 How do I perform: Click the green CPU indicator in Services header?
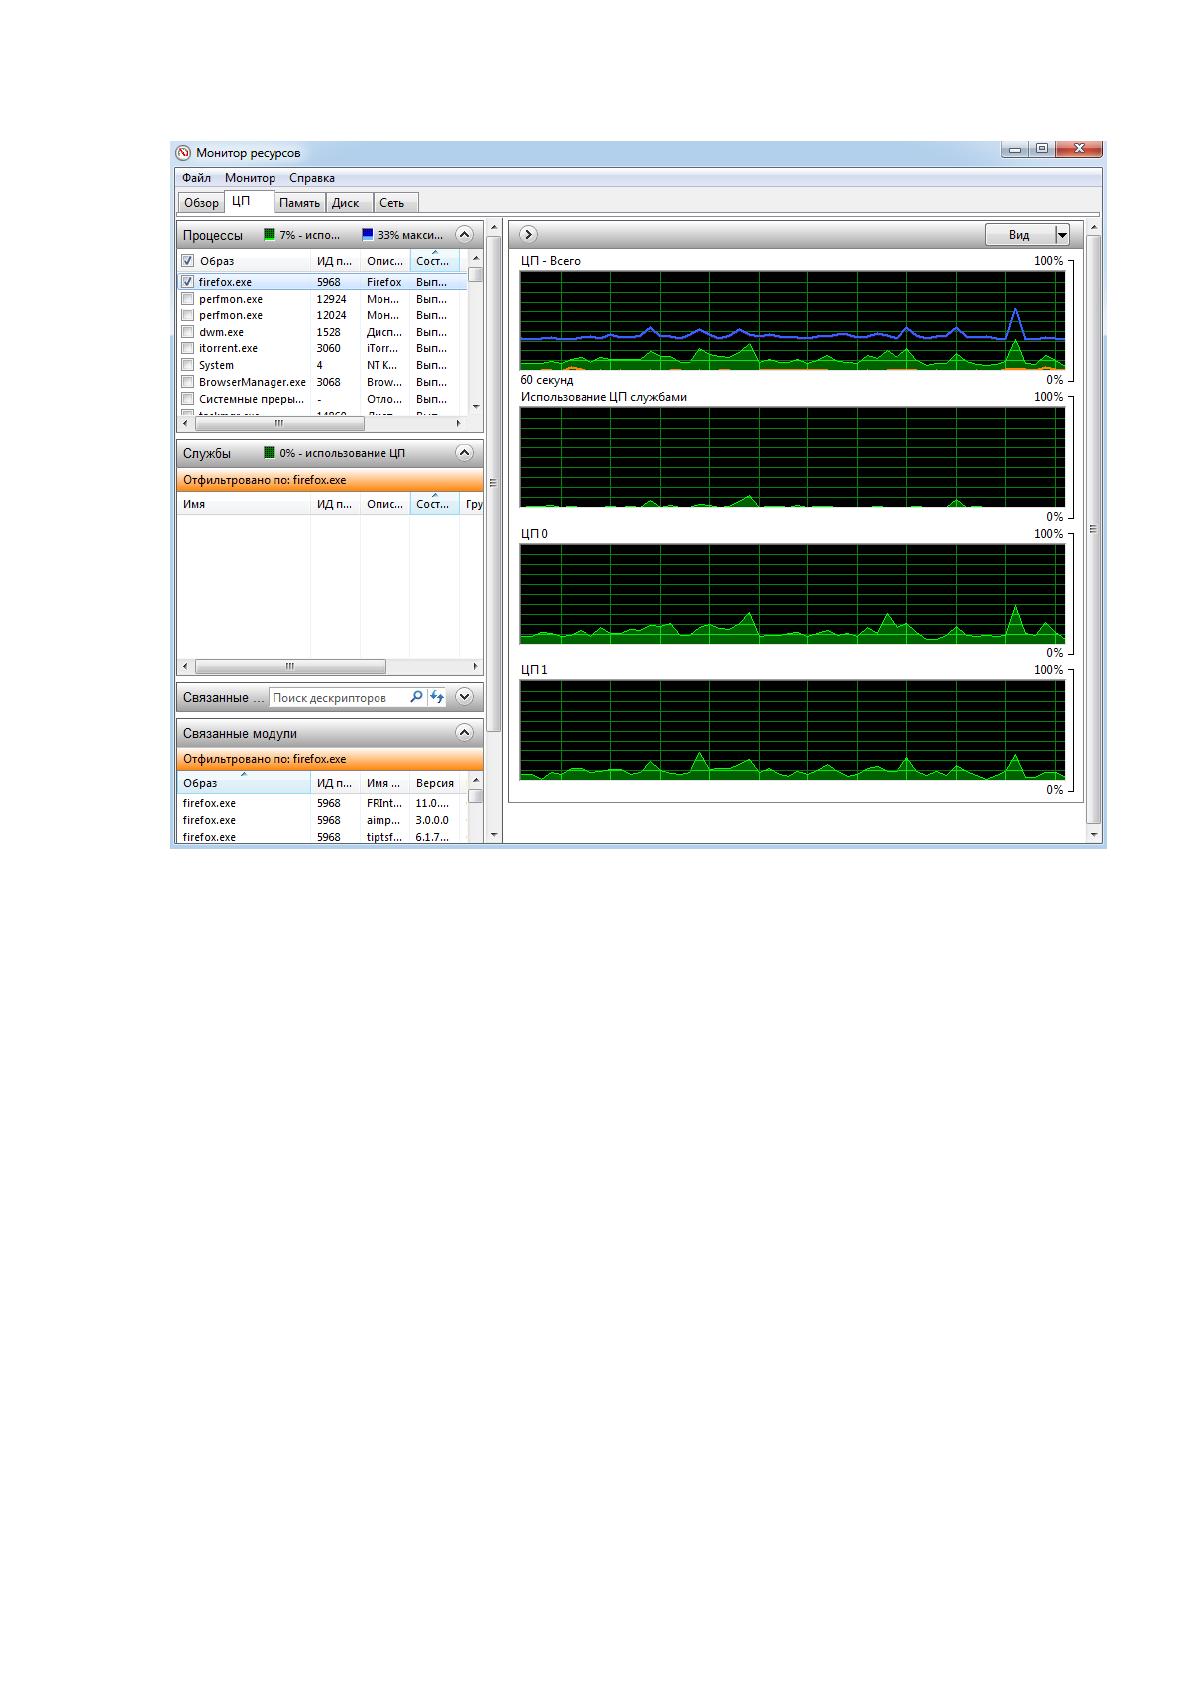tap(269, 453)
